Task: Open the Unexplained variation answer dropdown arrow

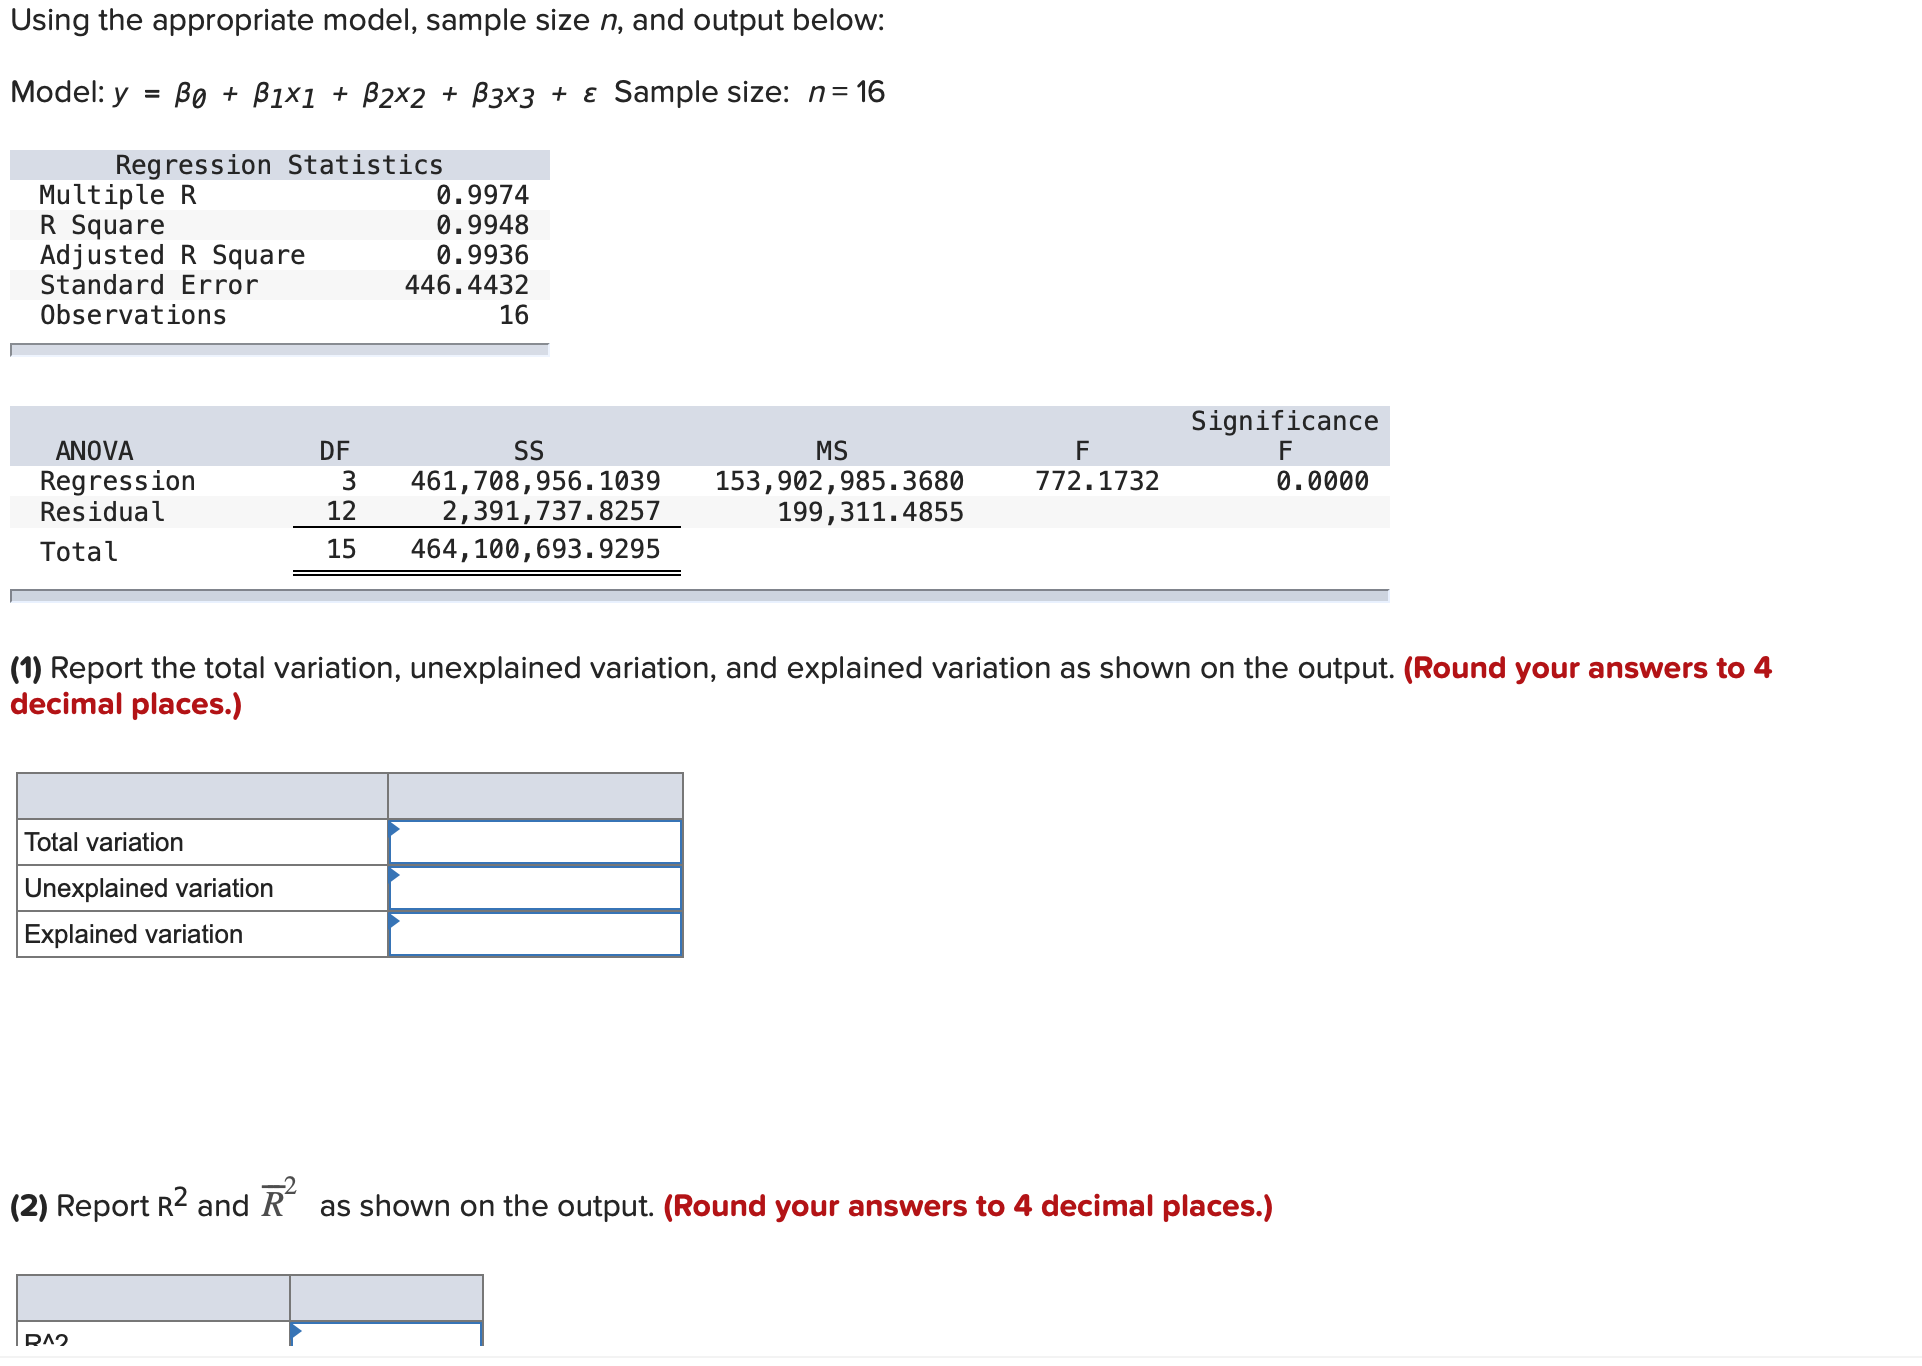Action: tap(395, 876)
